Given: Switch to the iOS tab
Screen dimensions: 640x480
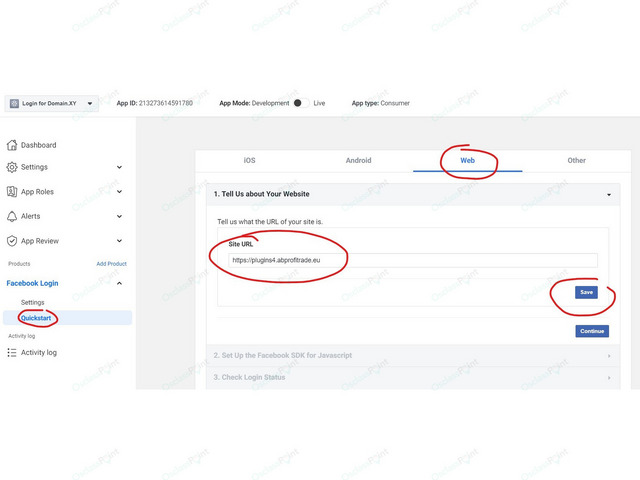Looking at the screenshot, I should tap(249, 160).
